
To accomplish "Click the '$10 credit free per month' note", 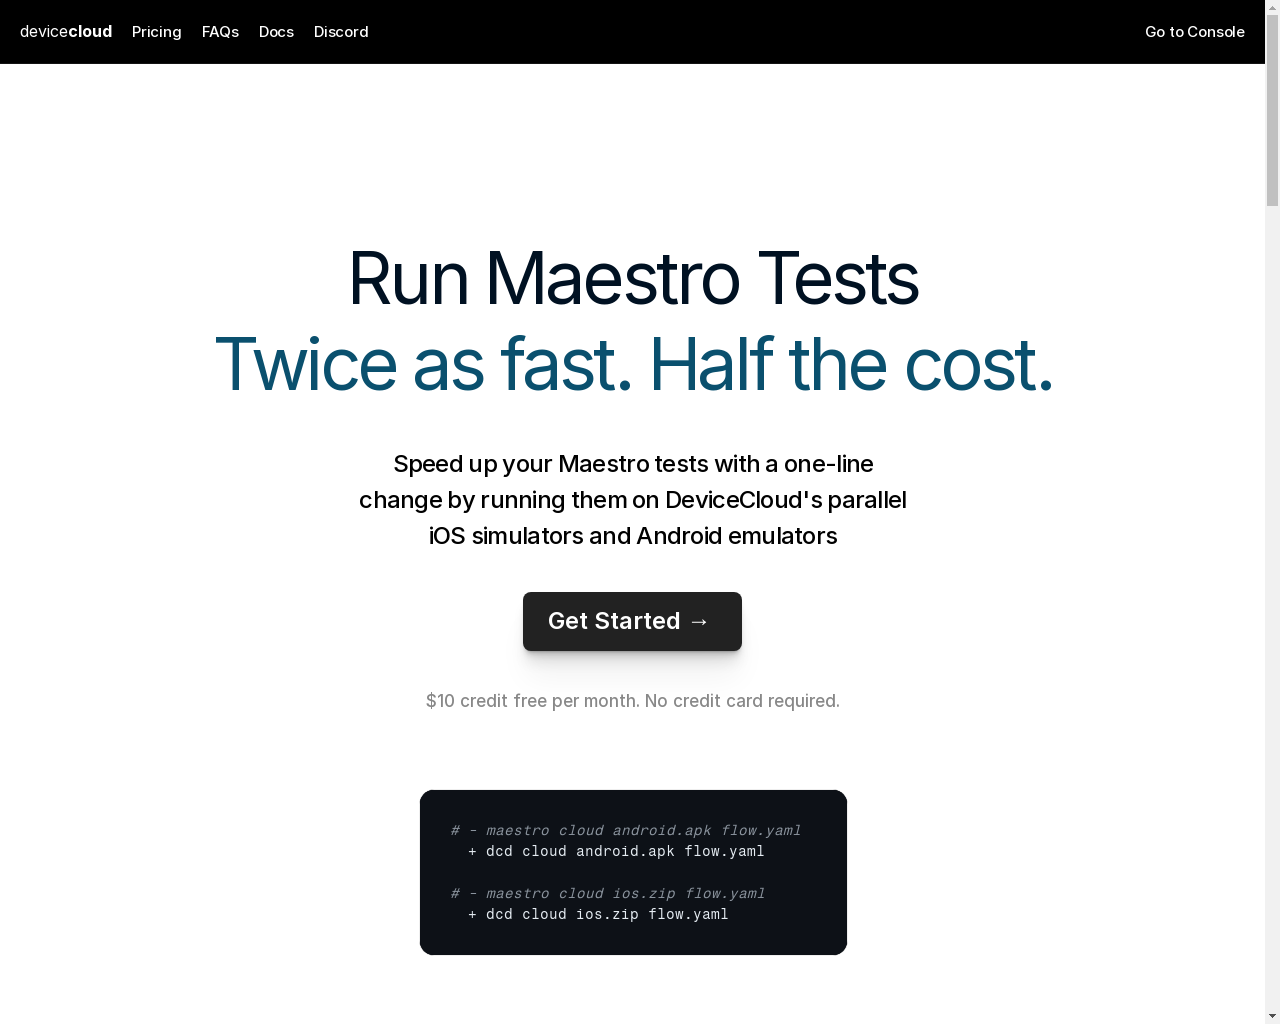I will [x=633, y=701].
